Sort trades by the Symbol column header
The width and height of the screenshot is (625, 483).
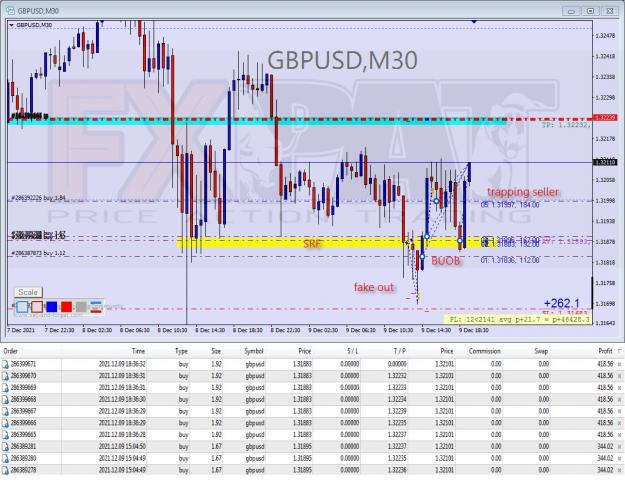pyautogui.click(x=254, y=351)
